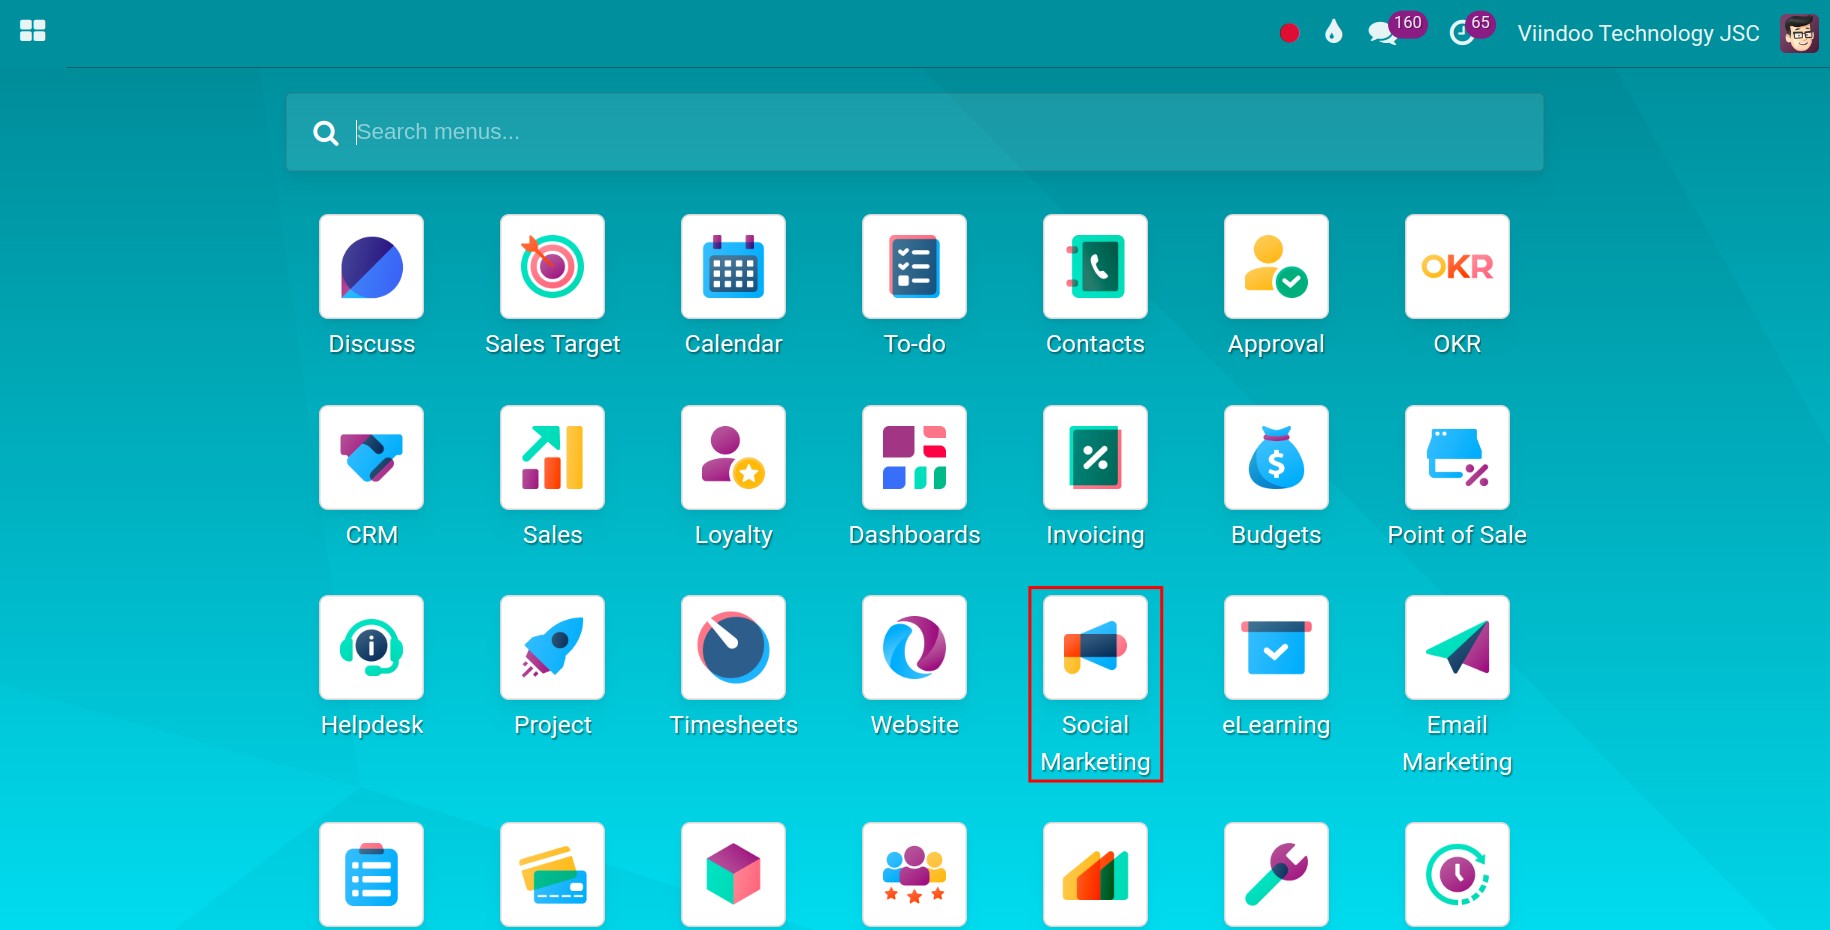1830x930 pixels.
Task: Open the Budgets app
Action: (1276, 457)
